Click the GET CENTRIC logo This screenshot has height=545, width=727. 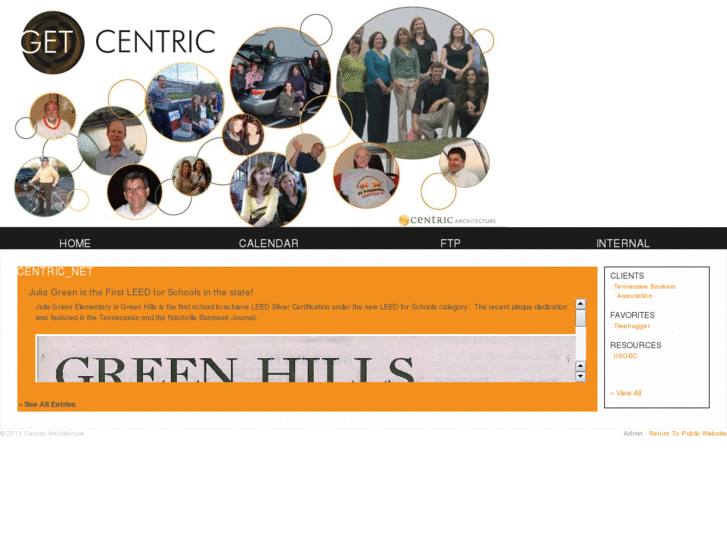coord(118,42)
